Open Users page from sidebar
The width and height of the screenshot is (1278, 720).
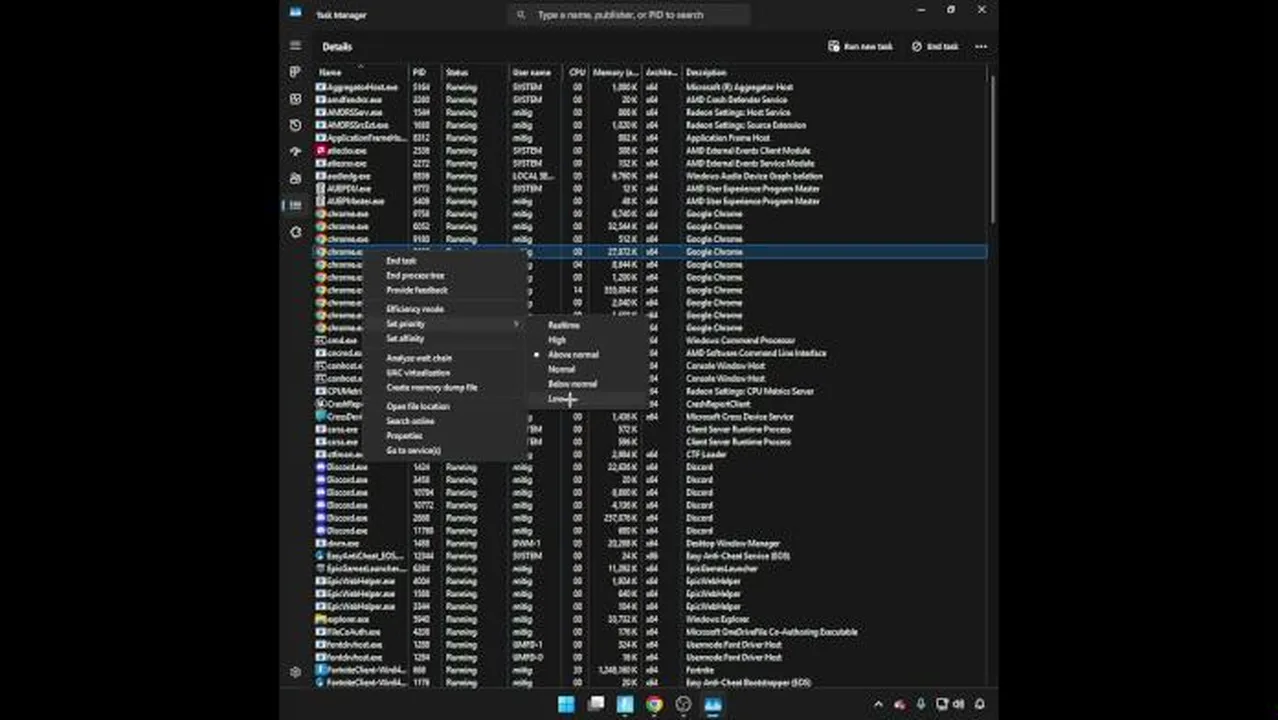tap(295, 179)
